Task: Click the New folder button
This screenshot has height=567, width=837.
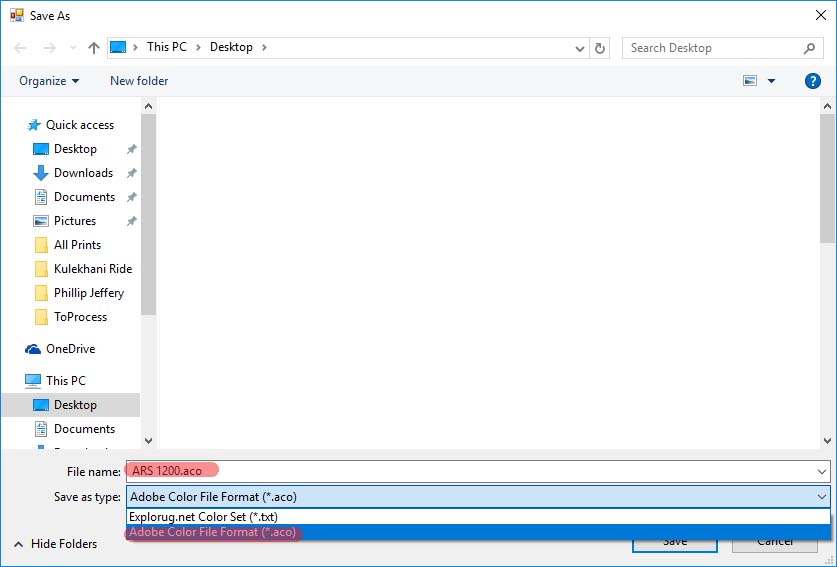Action: coord(139,81)
